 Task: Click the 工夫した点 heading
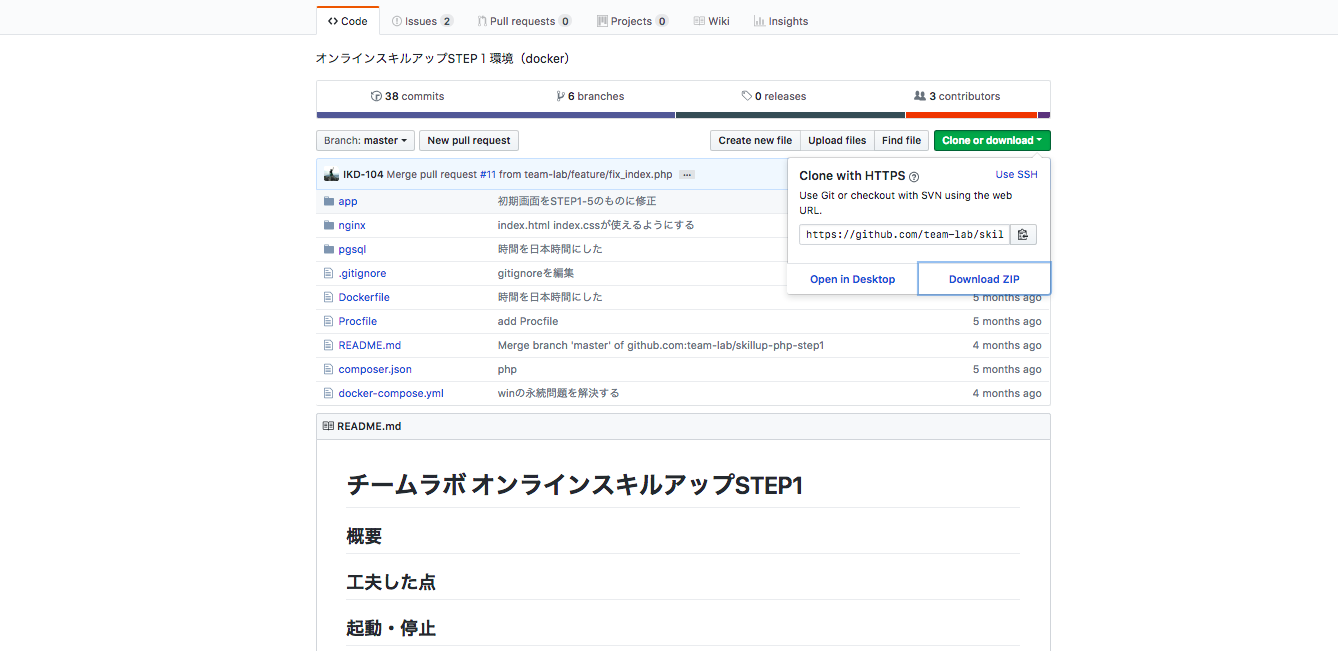(x=391, y=582)
